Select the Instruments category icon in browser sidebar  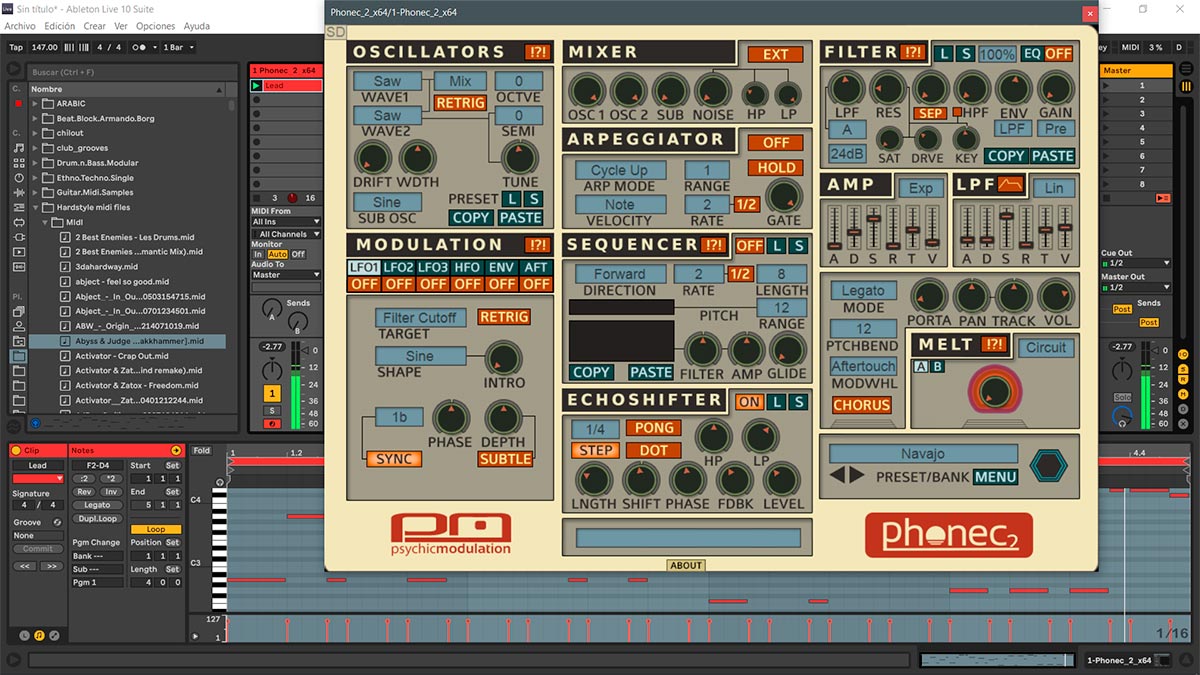(19, 177)
